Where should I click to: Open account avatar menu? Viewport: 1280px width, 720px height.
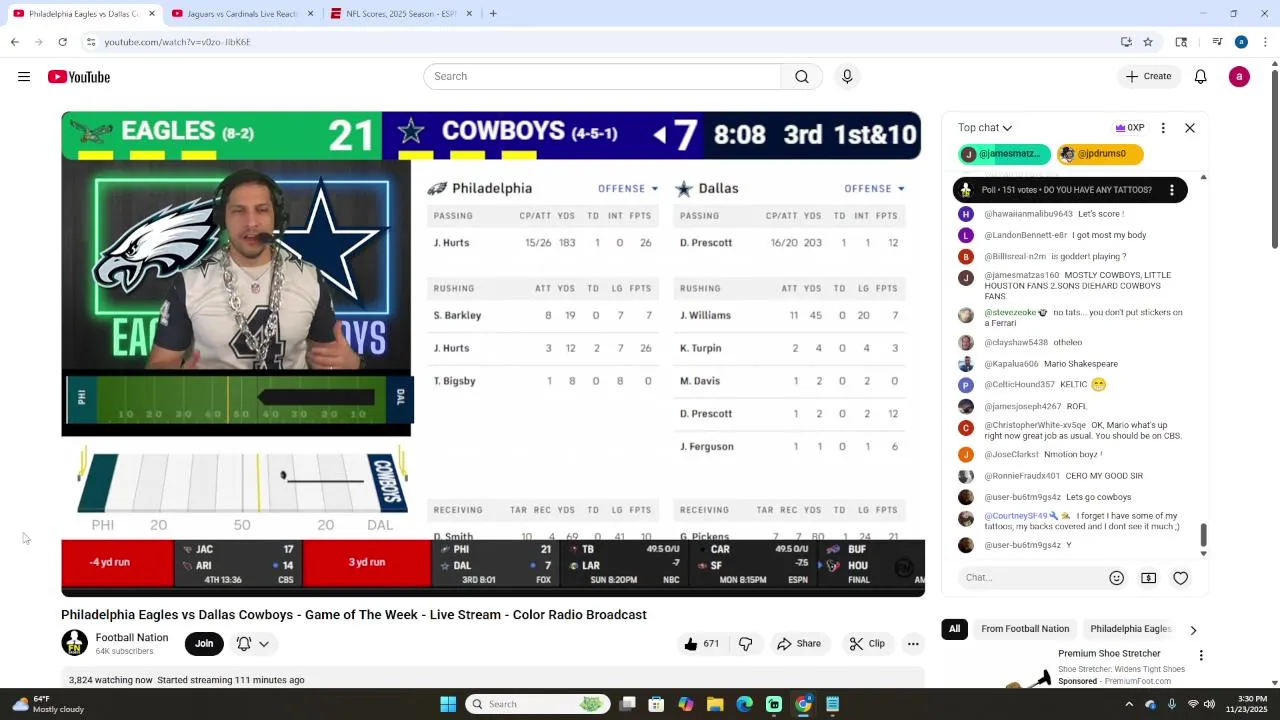pyautogui.click(x=1239, y=77)
